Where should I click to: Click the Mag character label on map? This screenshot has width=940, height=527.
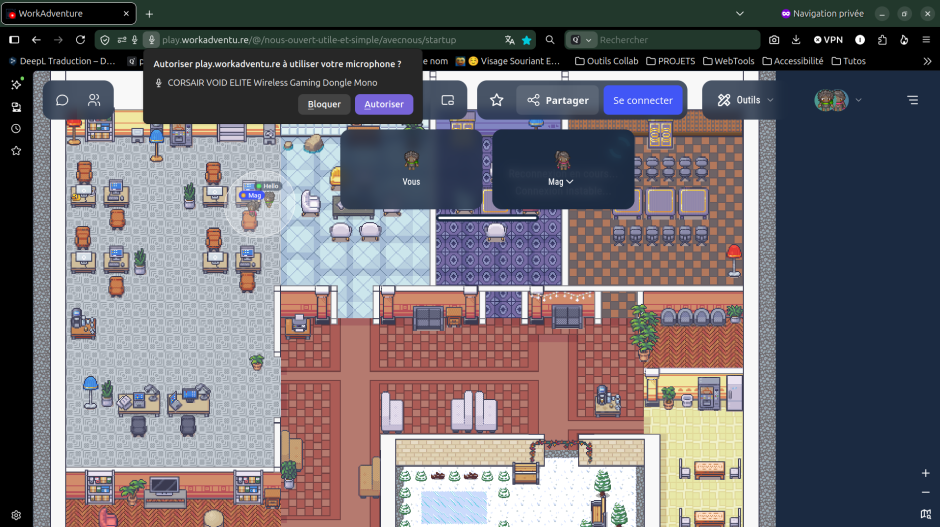tap(253, 195)
